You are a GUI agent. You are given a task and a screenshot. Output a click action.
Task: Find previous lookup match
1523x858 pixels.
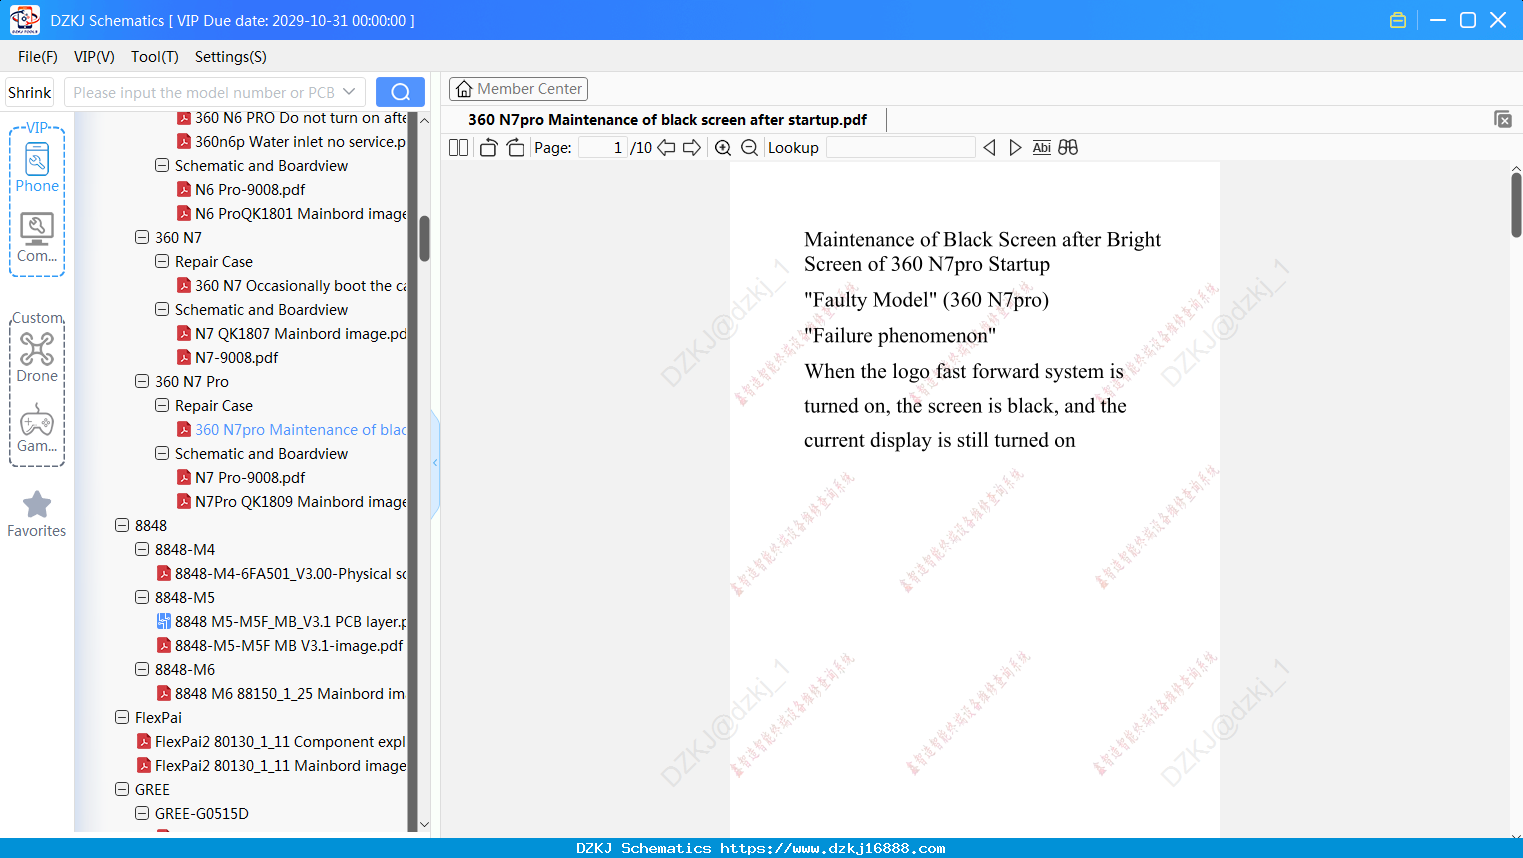point(989,147)
